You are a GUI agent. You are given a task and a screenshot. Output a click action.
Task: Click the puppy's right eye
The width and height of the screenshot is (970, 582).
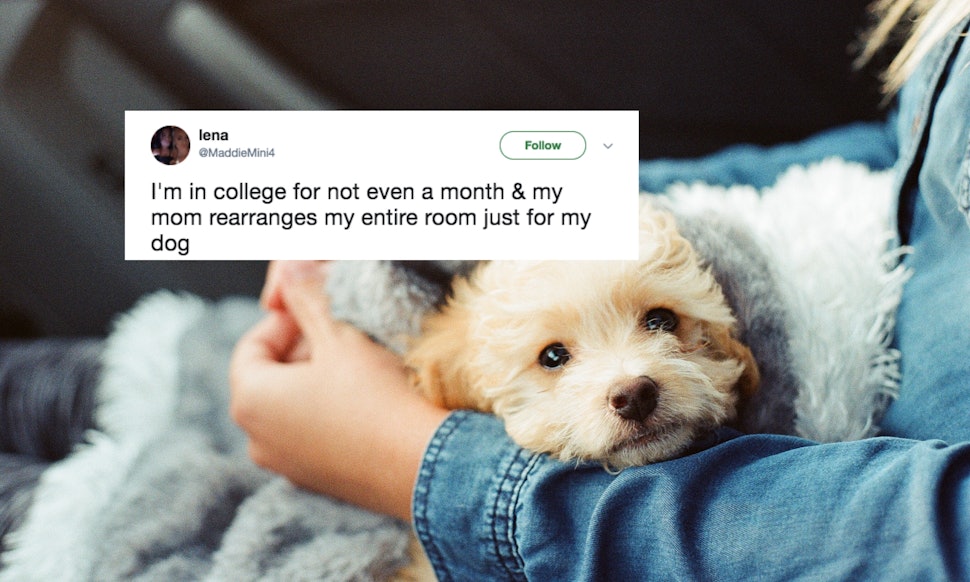tap(661, 320)
